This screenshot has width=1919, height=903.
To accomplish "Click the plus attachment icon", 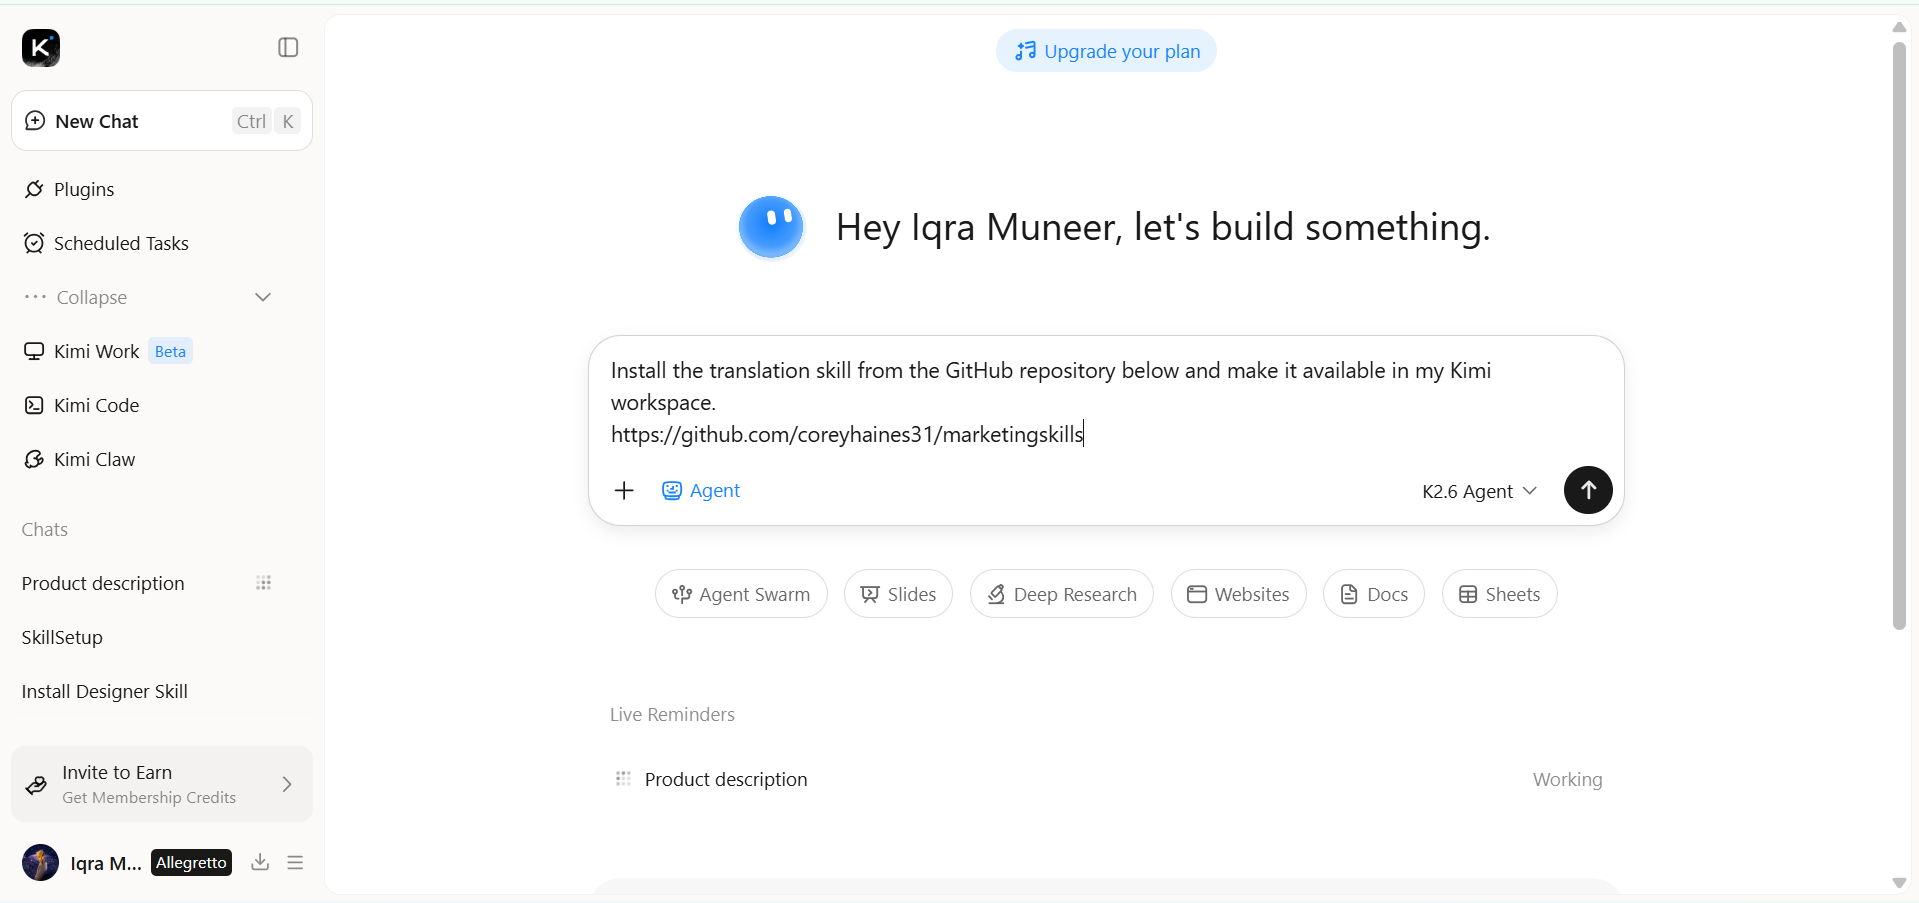I will click(x=624, y=490).
